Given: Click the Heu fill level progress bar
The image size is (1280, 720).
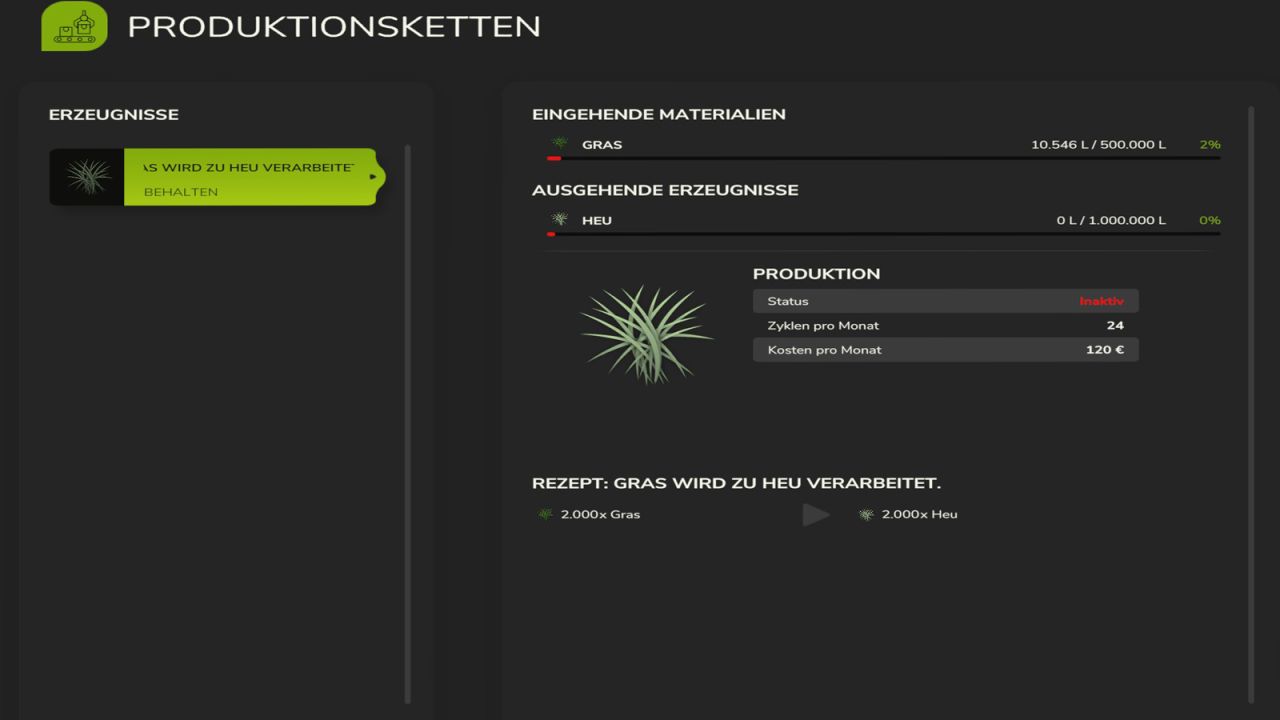Looking at the screenshot, I should click(x=883, y=234).
